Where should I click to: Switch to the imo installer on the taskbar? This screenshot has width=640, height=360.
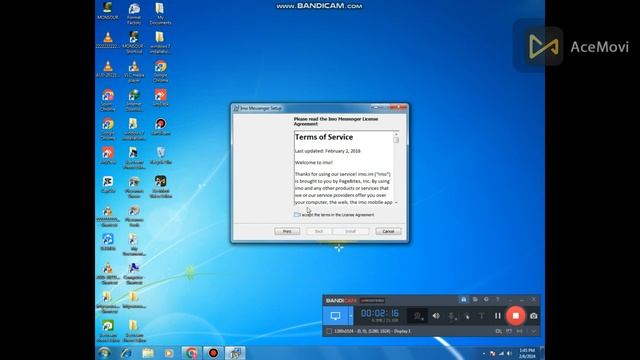coord(235,353)
